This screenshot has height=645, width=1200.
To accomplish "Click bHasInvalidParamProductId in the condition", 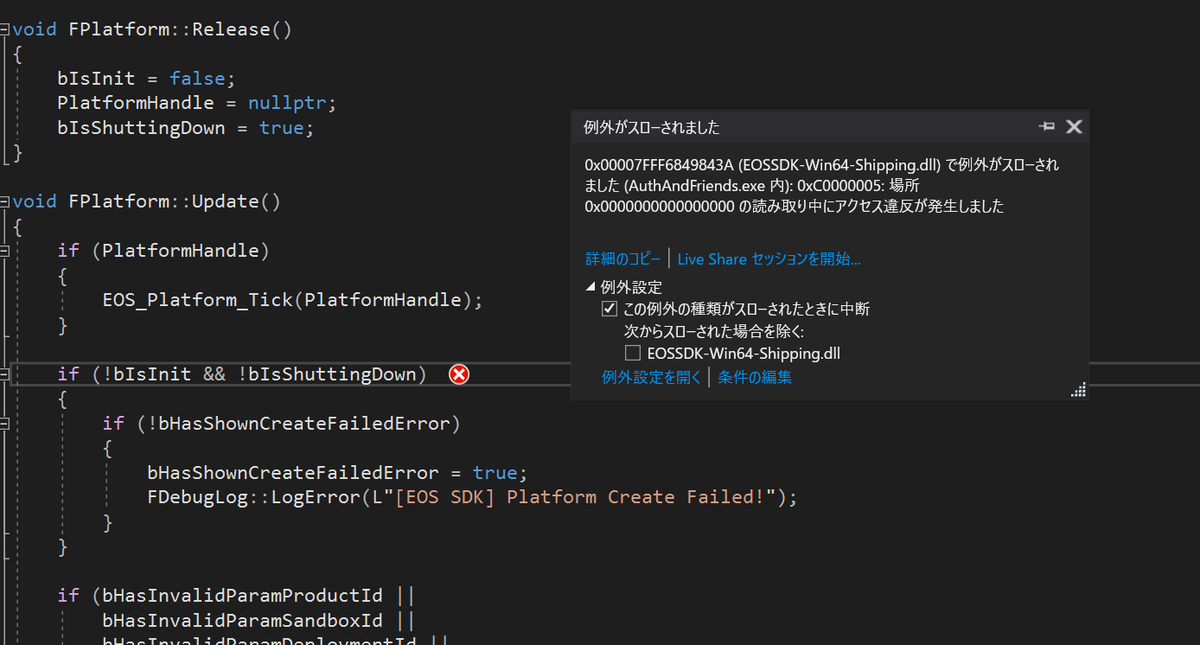I will (243, 596).
